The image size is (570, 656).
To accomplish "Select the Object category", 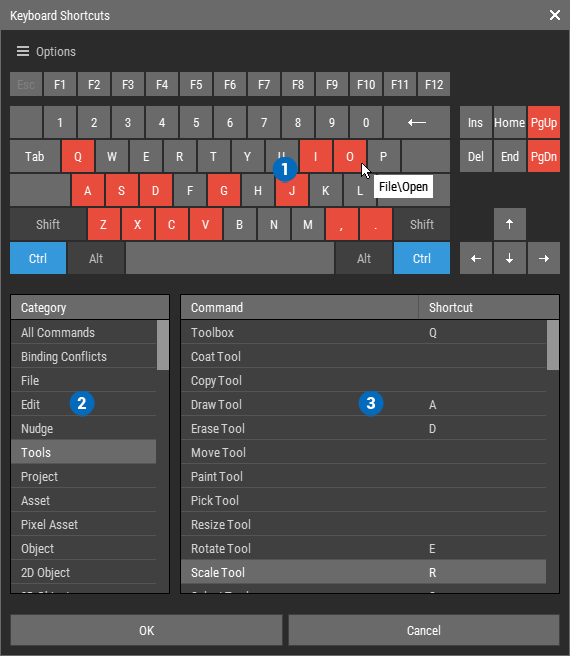I will pos(84,548).
